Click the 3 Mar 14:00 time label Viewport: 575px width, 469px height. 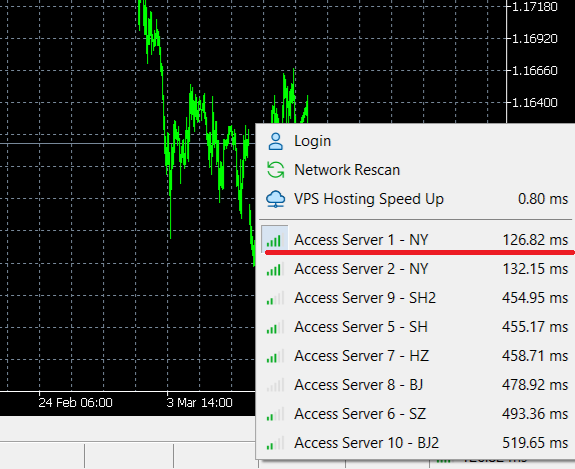(x=199, y=403)
